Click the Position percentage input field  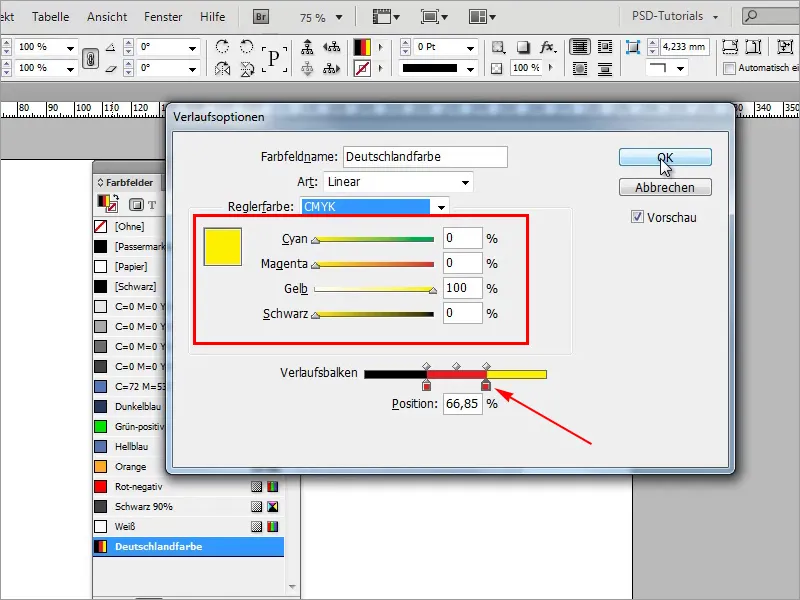tap(460, 404)
